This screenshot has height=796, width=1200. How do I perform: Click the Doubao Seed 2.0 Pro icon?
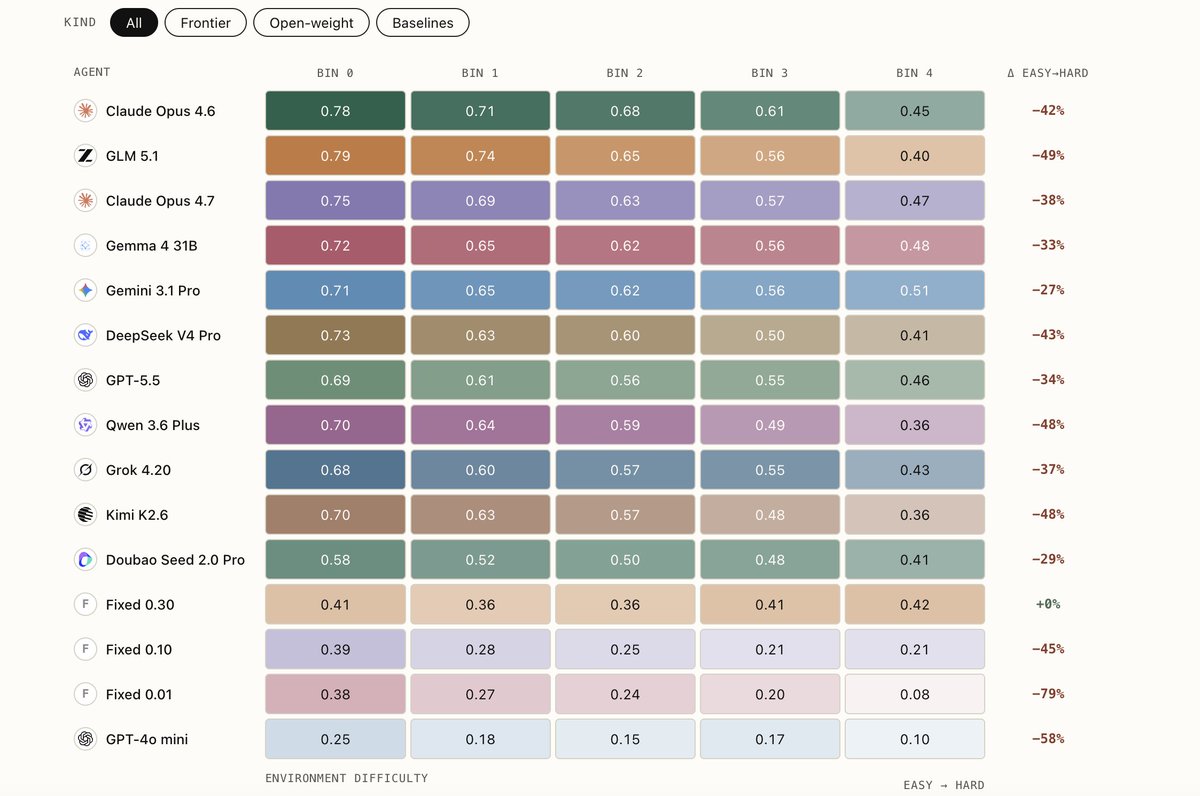pos(85,560)
